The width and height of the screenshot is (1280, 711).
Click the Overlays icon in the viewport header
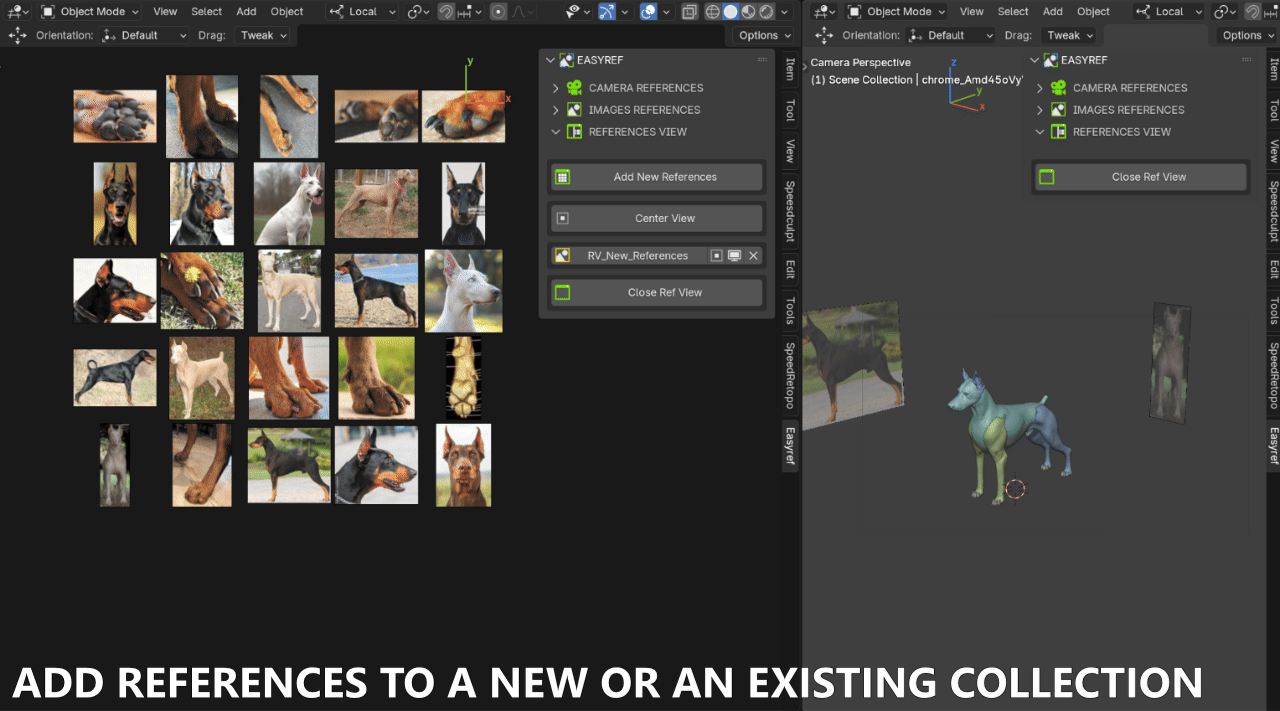point(647,11)
